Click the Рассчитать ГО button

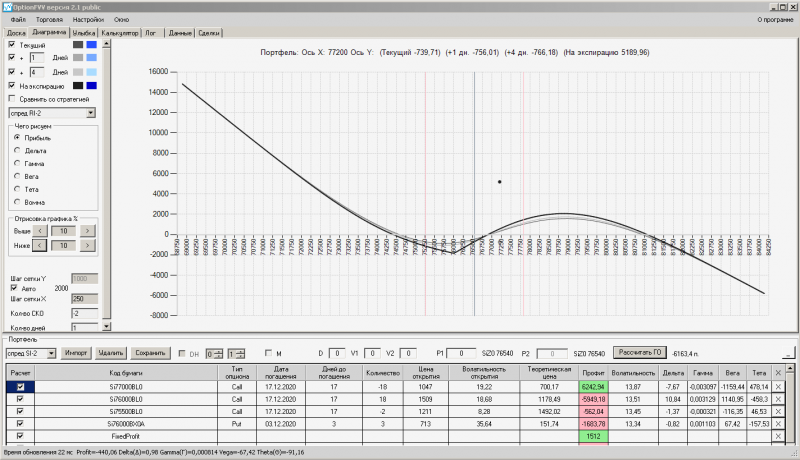(639, 352)
